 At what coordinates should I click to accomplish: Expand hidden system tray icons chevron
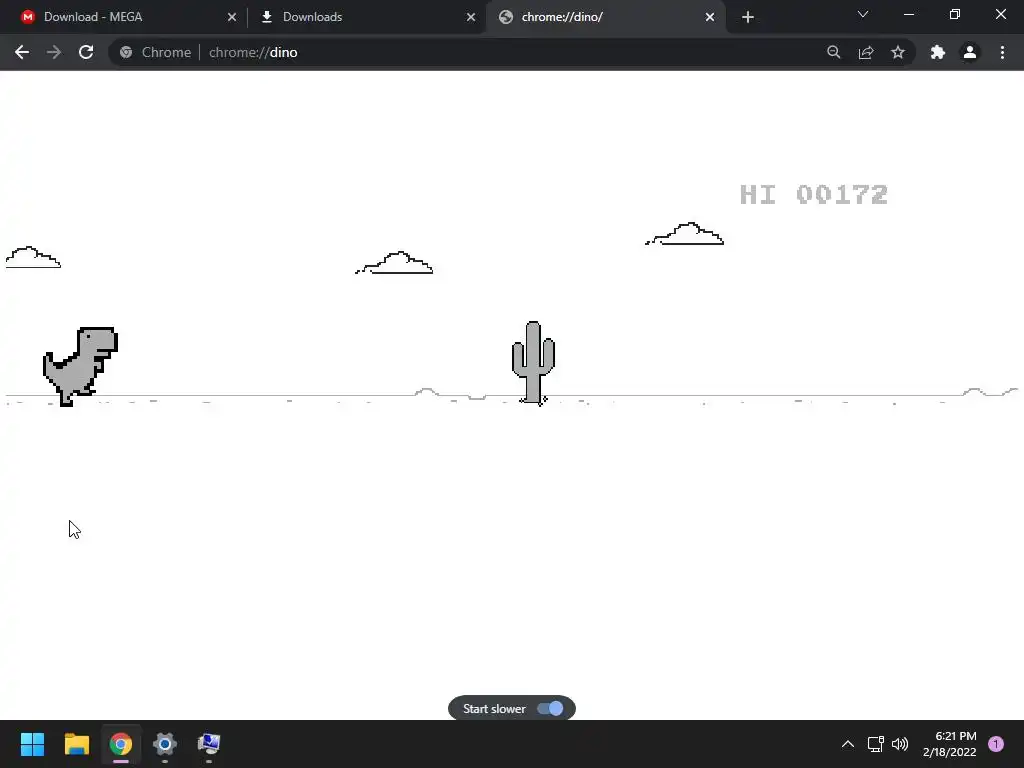coord(848,744)
